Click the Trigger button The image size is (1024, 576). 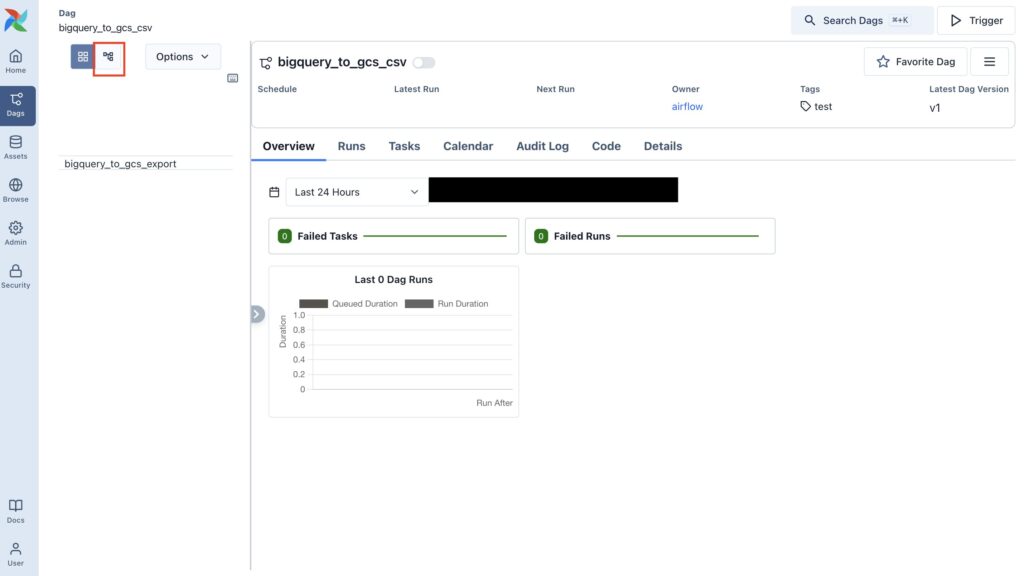[975, 20]
